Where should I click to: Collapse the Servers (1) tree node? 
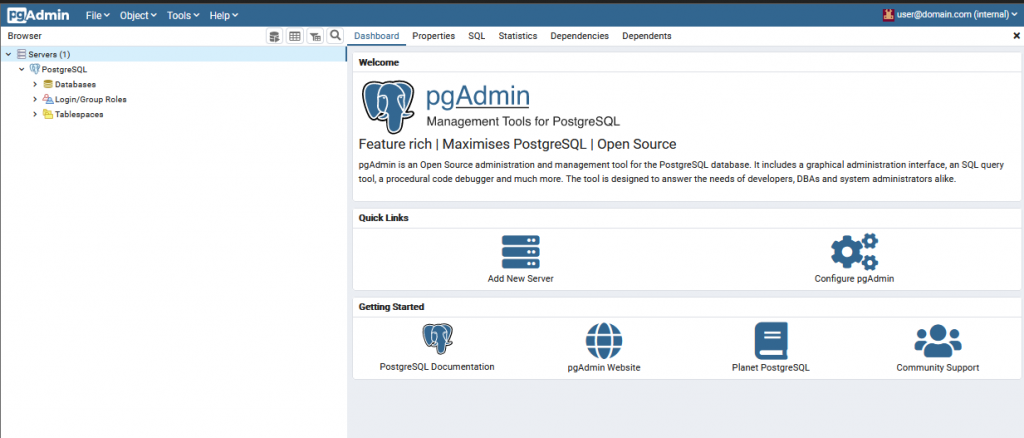[x=8, y=54]
